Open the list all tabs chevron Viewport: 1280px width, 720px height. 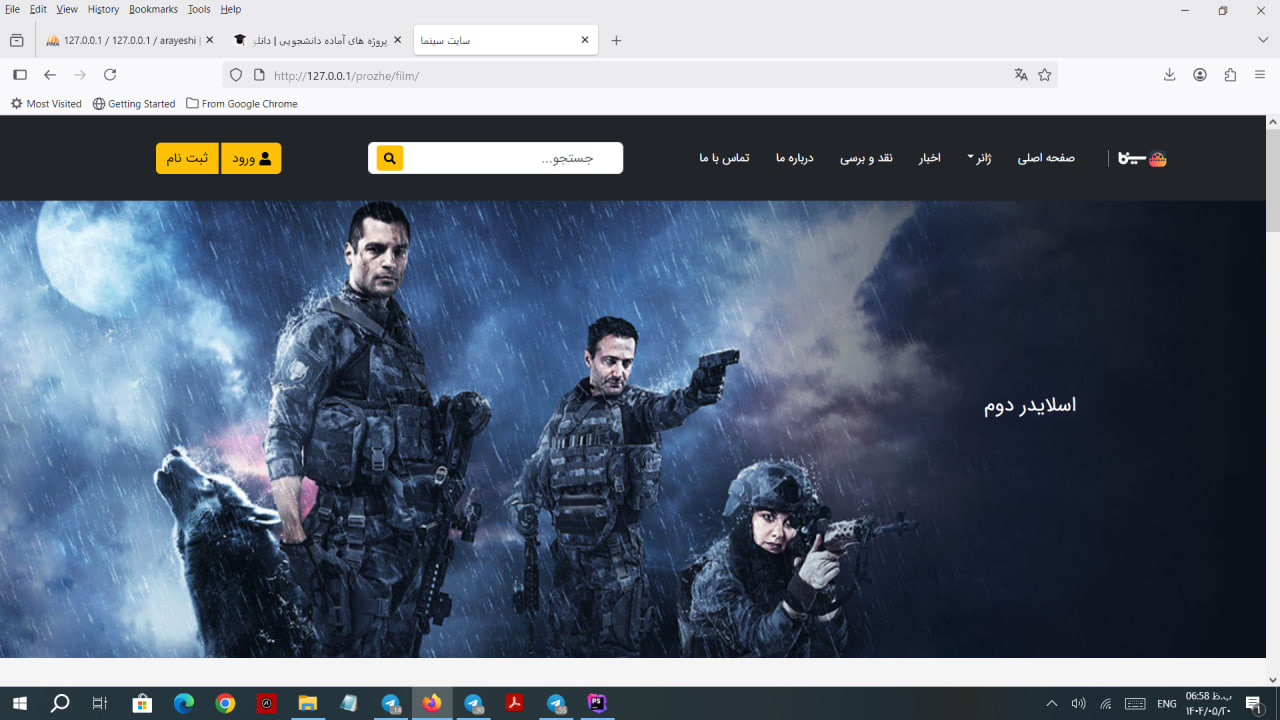[x=1263, y=40]
